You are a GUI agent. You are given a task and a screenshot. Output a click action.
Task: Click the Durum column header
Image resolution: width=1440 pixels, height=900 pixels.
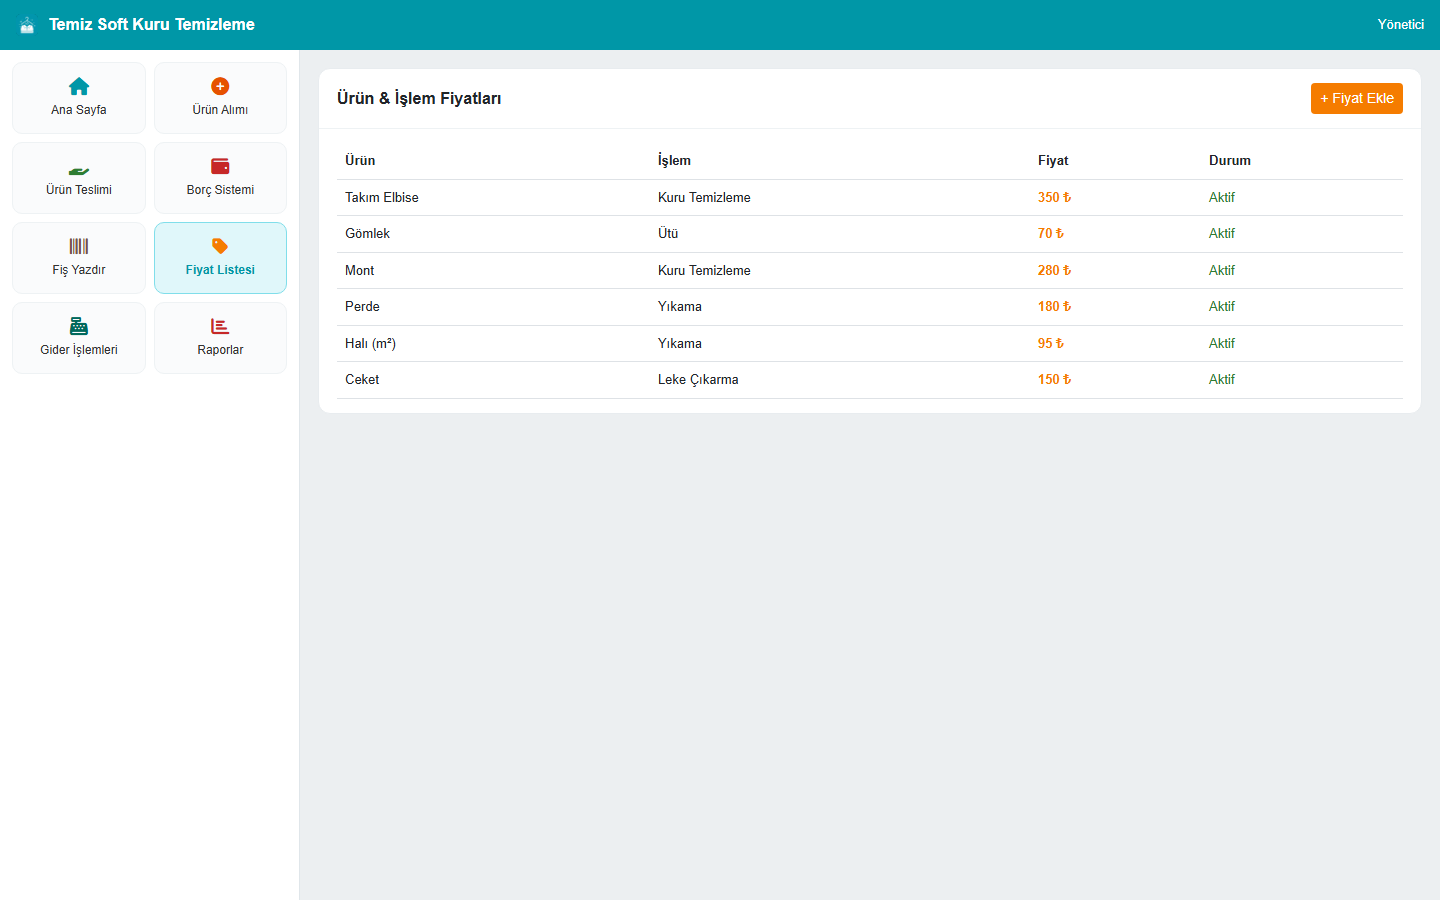(1230, 160)
